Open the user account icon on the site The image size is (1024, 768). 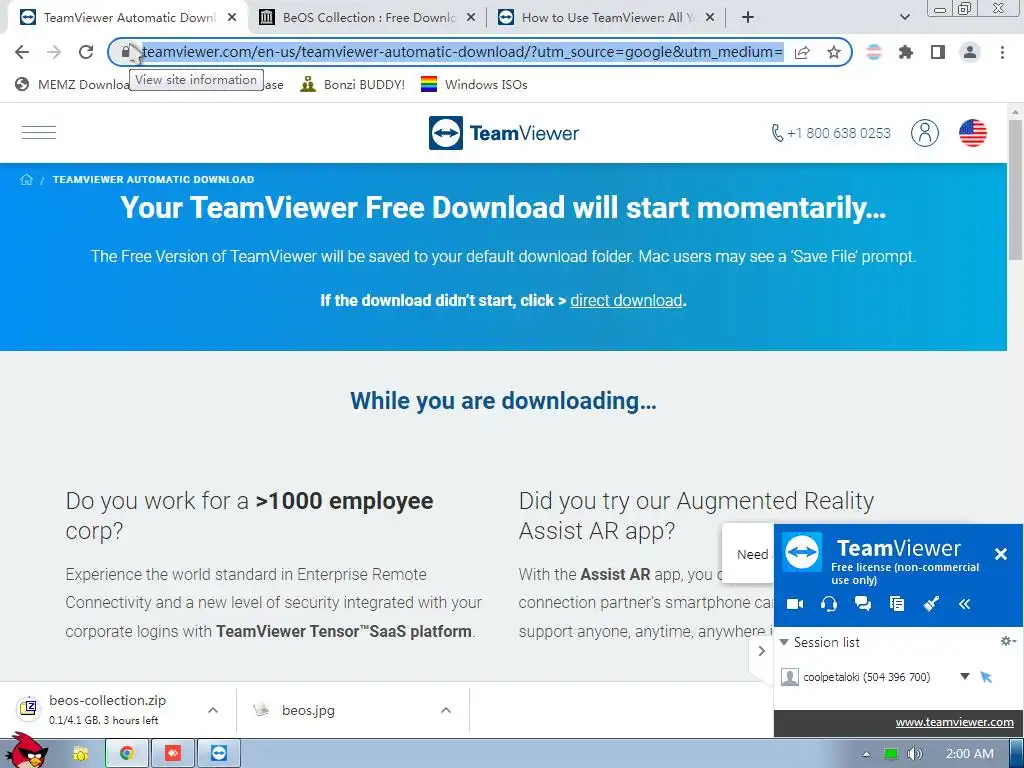[x=925, y=133]
